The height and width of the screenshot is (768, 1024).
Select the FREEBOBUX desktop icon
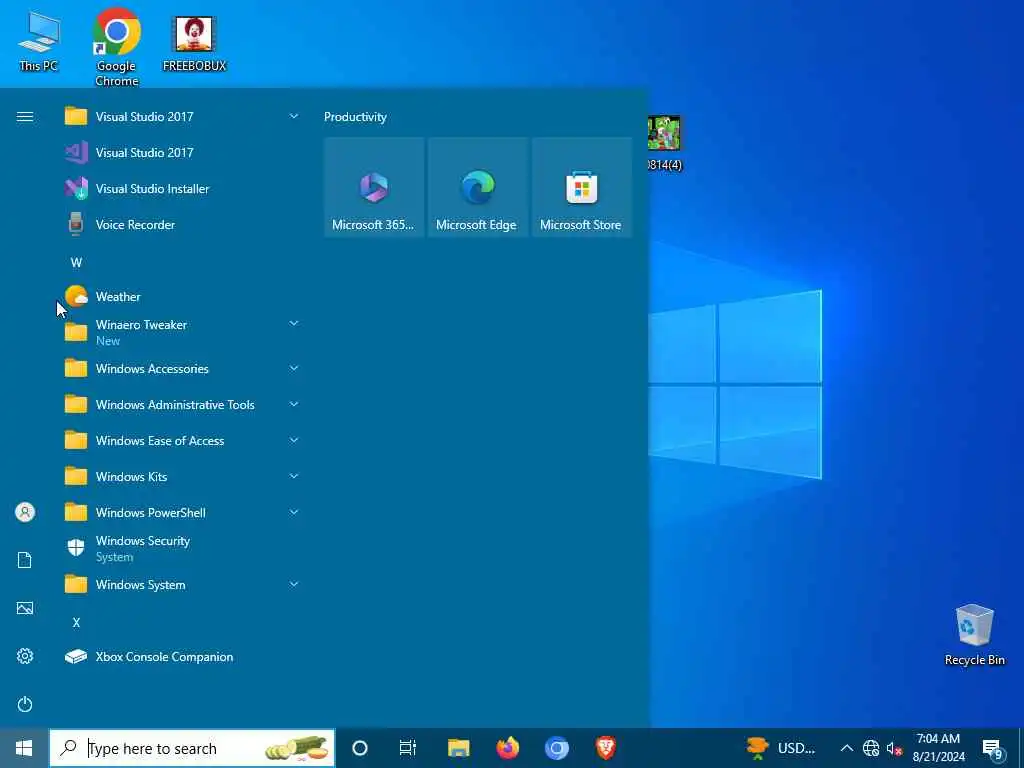[x=194, y=43]
